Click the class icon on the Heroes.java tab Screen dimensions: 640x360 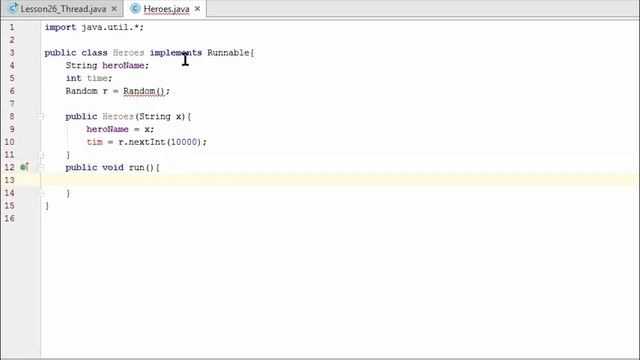[136, 8]
